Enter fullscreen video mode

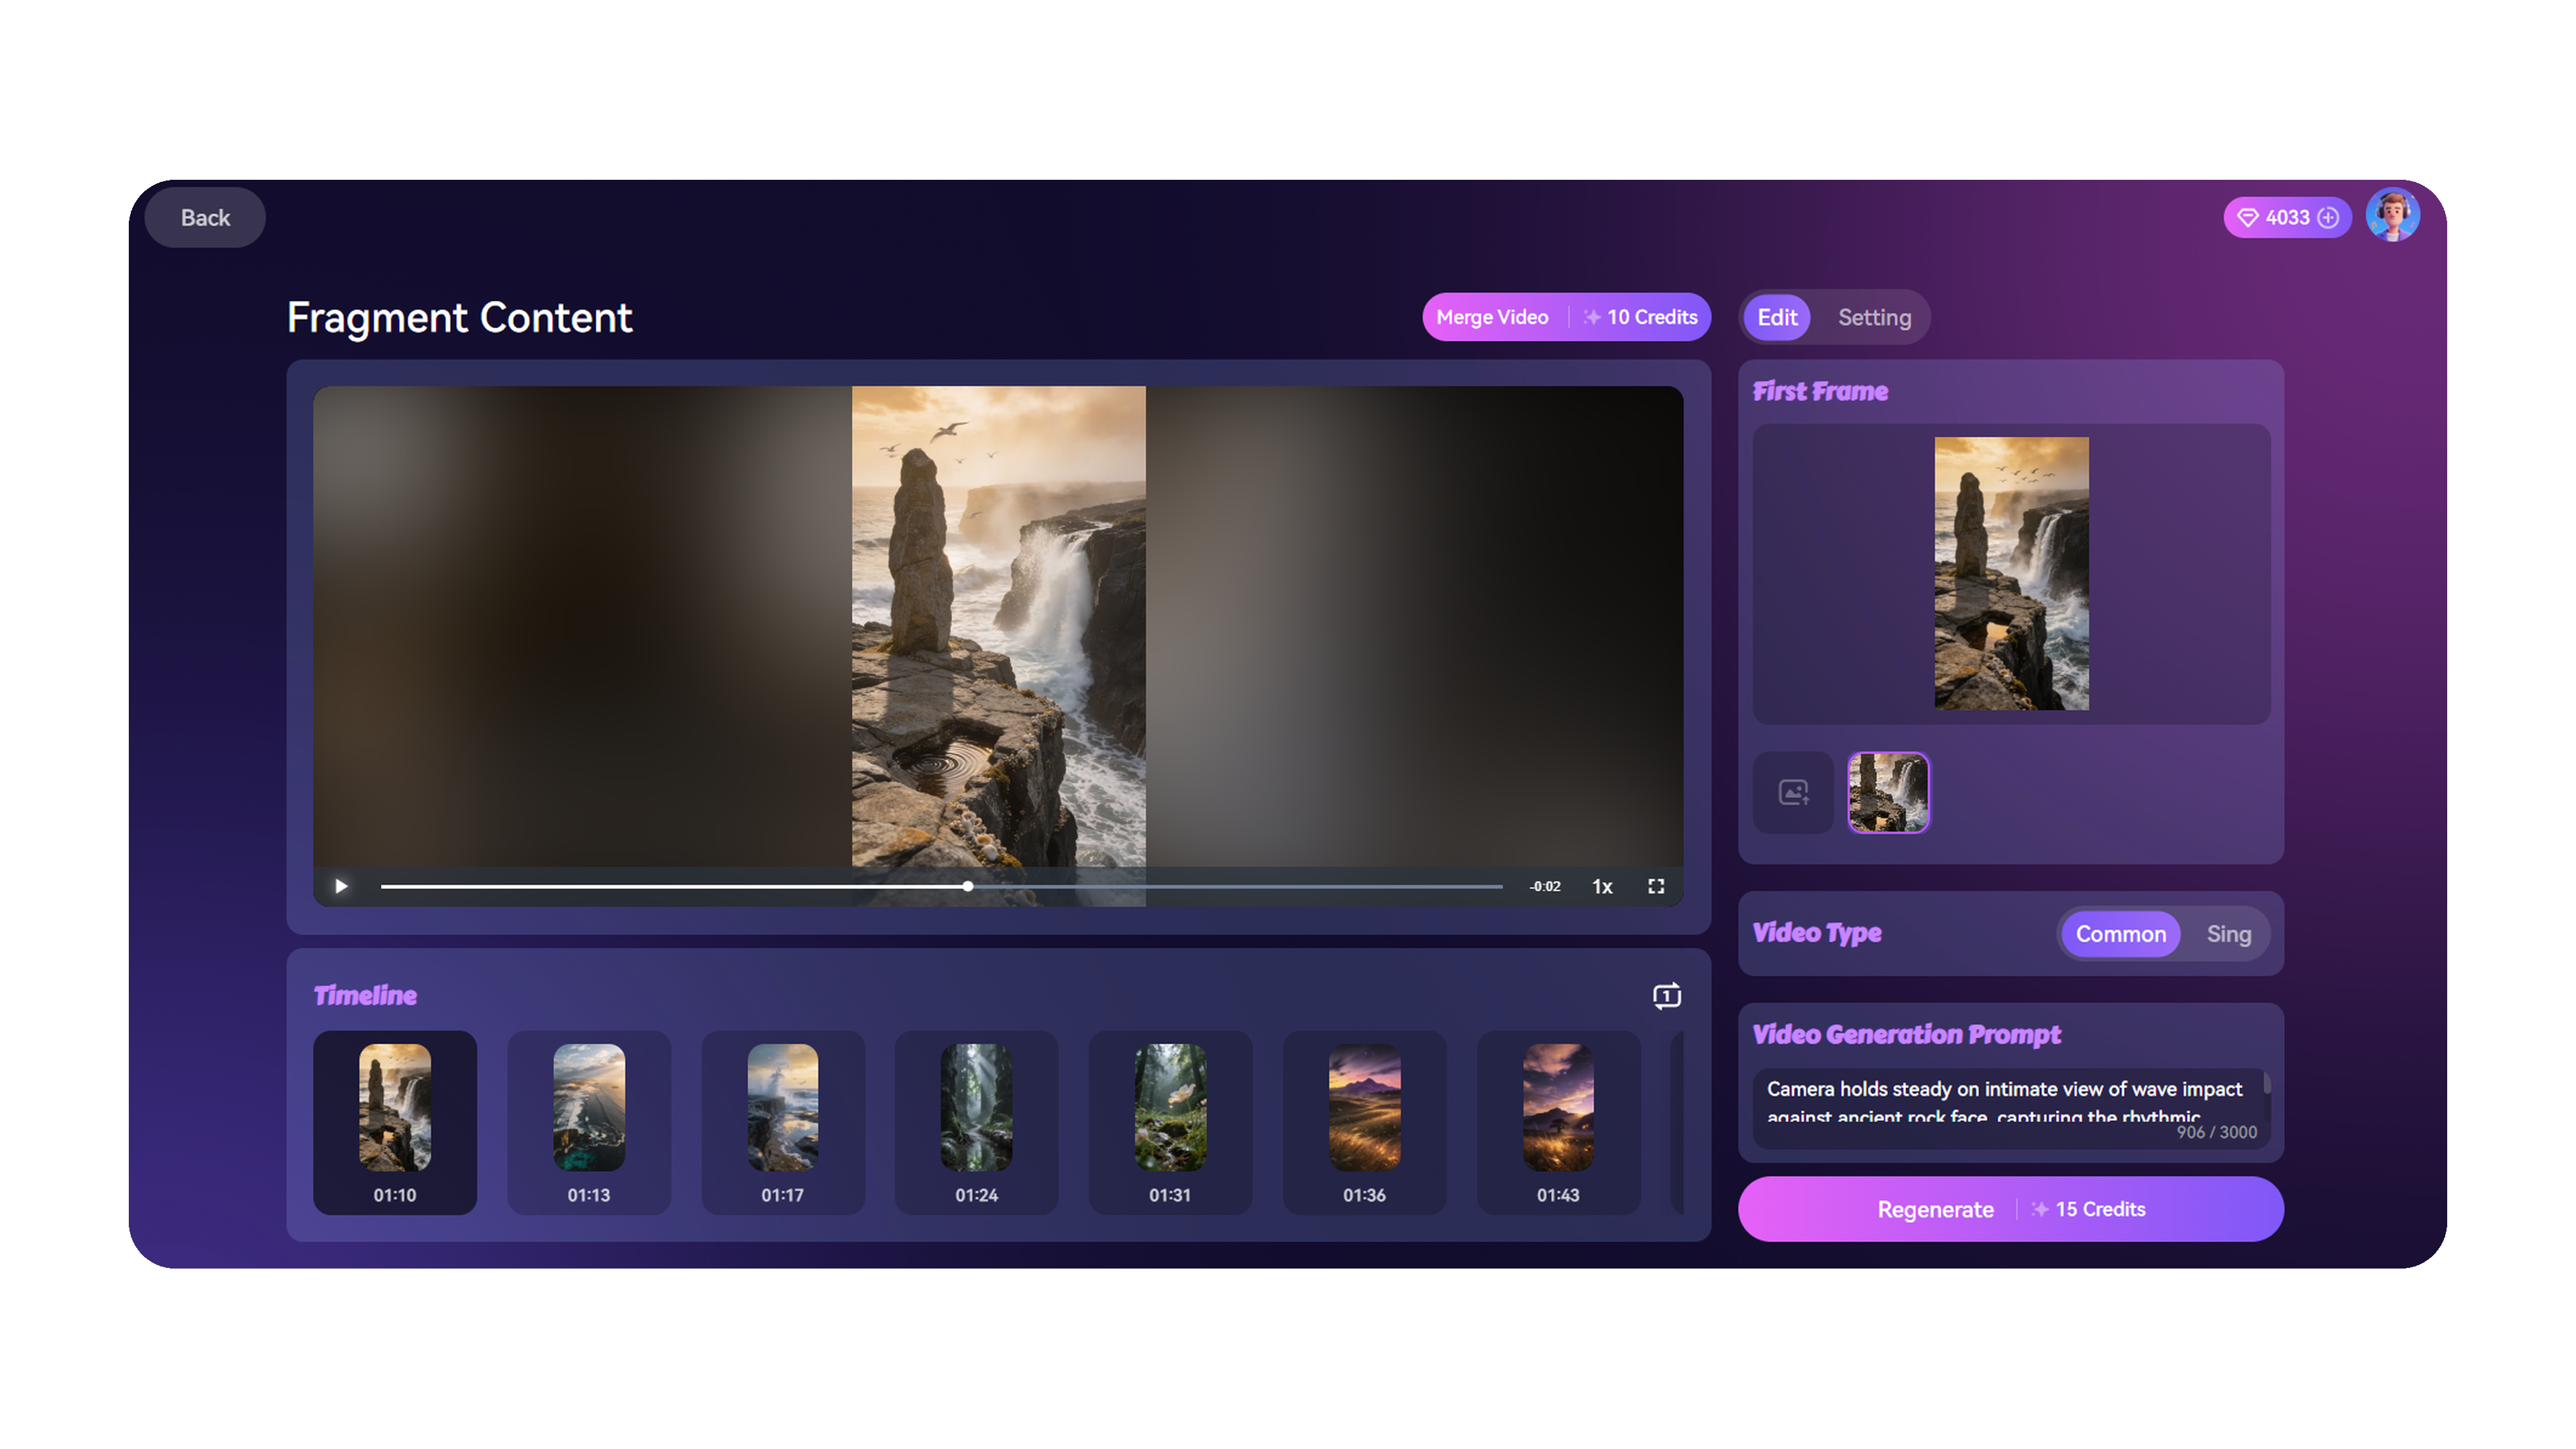(1656, 886)
